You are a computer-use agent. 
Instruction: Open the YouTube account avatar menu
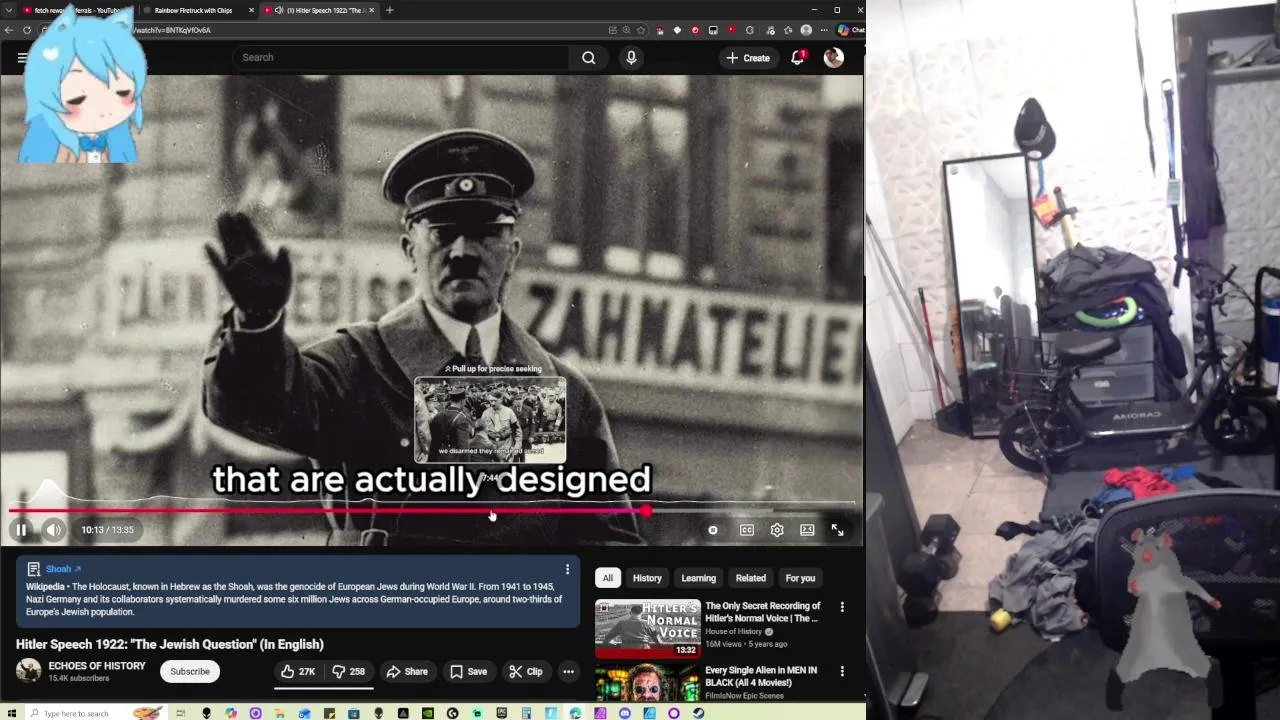[834, 58]
